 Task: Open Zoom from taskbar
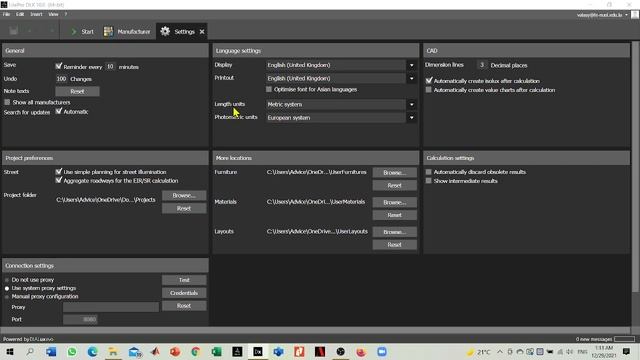382,351
